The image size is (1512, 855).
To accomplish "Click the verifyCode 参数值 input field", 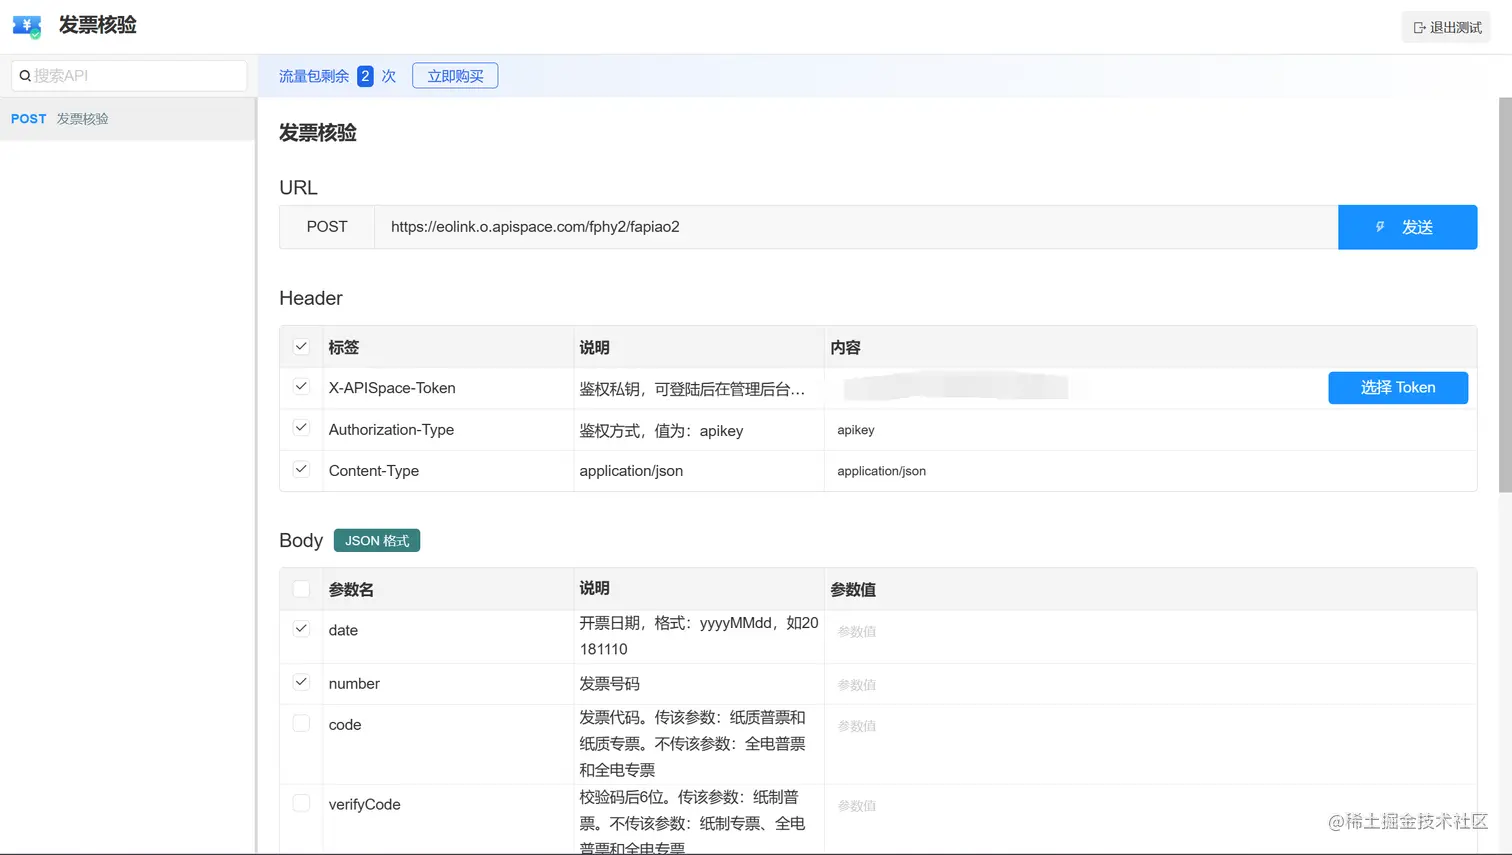I will (x=1150, y=806).
